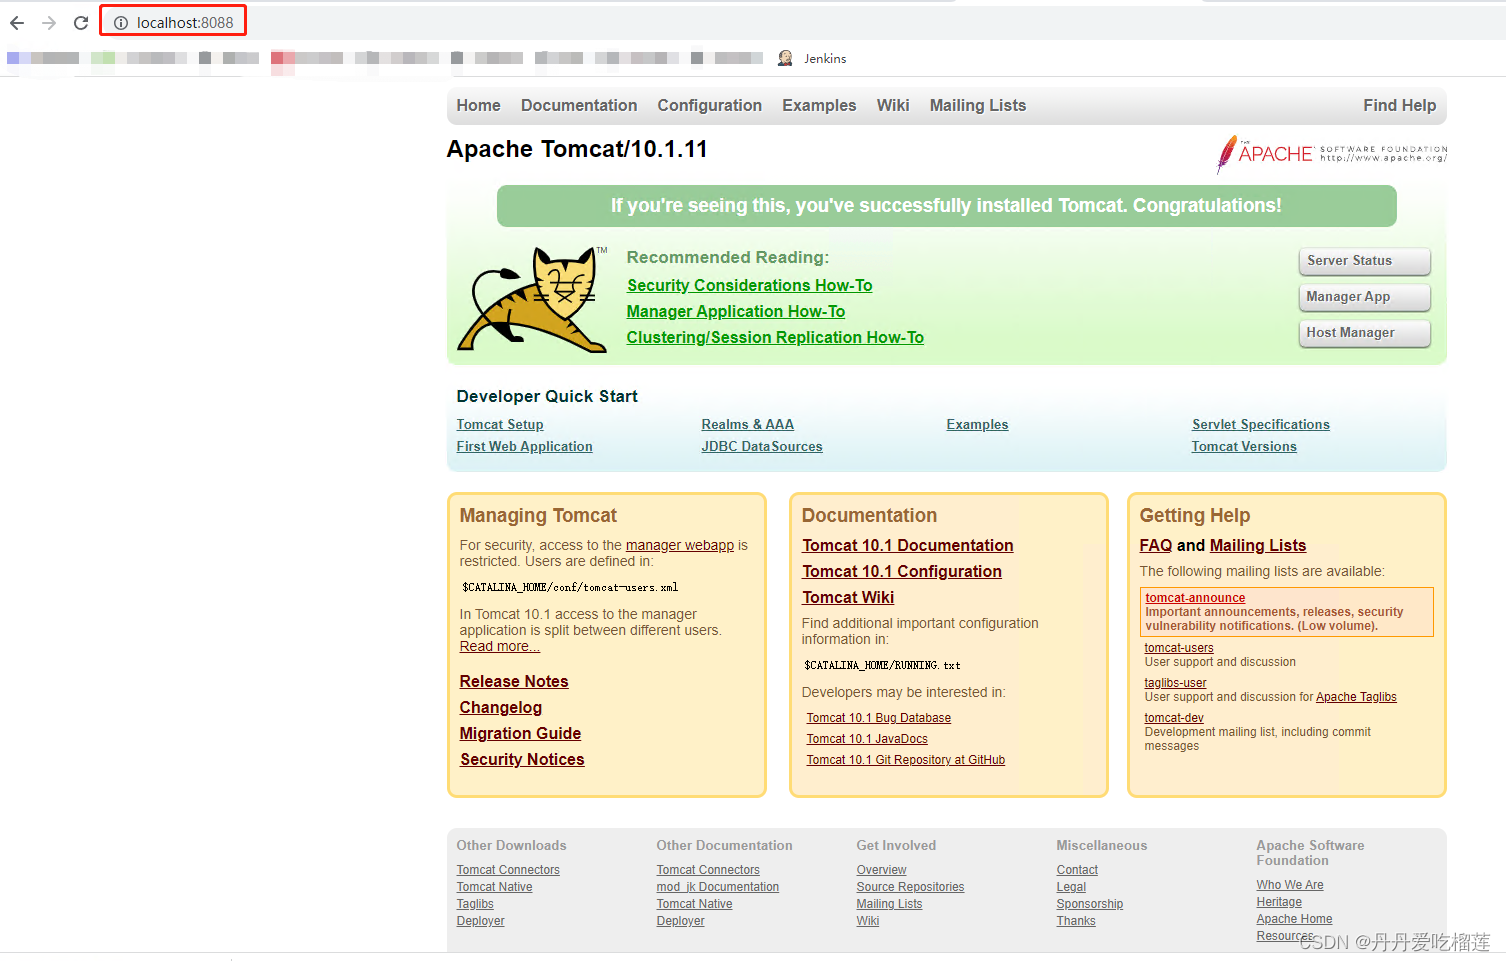Click the Tomcat cat logo image
1506x961 pixels.
click(x=532, y=299)
